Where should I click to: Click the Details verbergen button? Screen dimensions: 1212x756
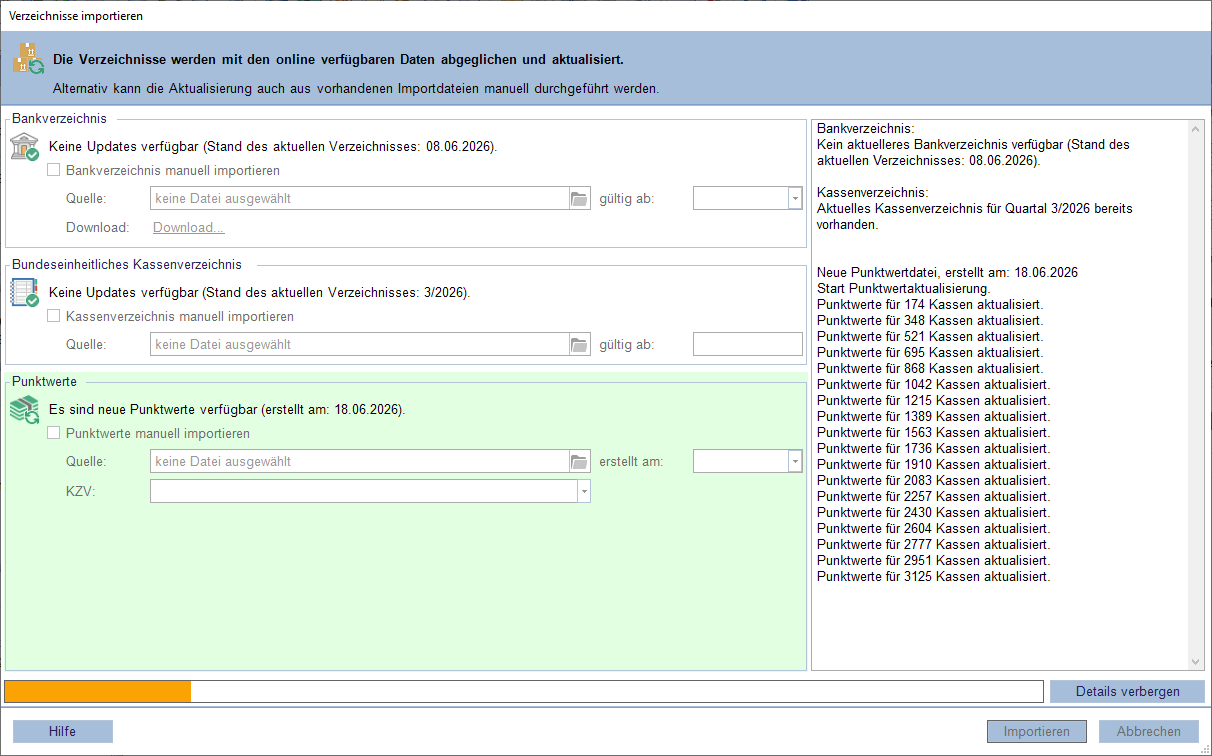point(1127,691)
